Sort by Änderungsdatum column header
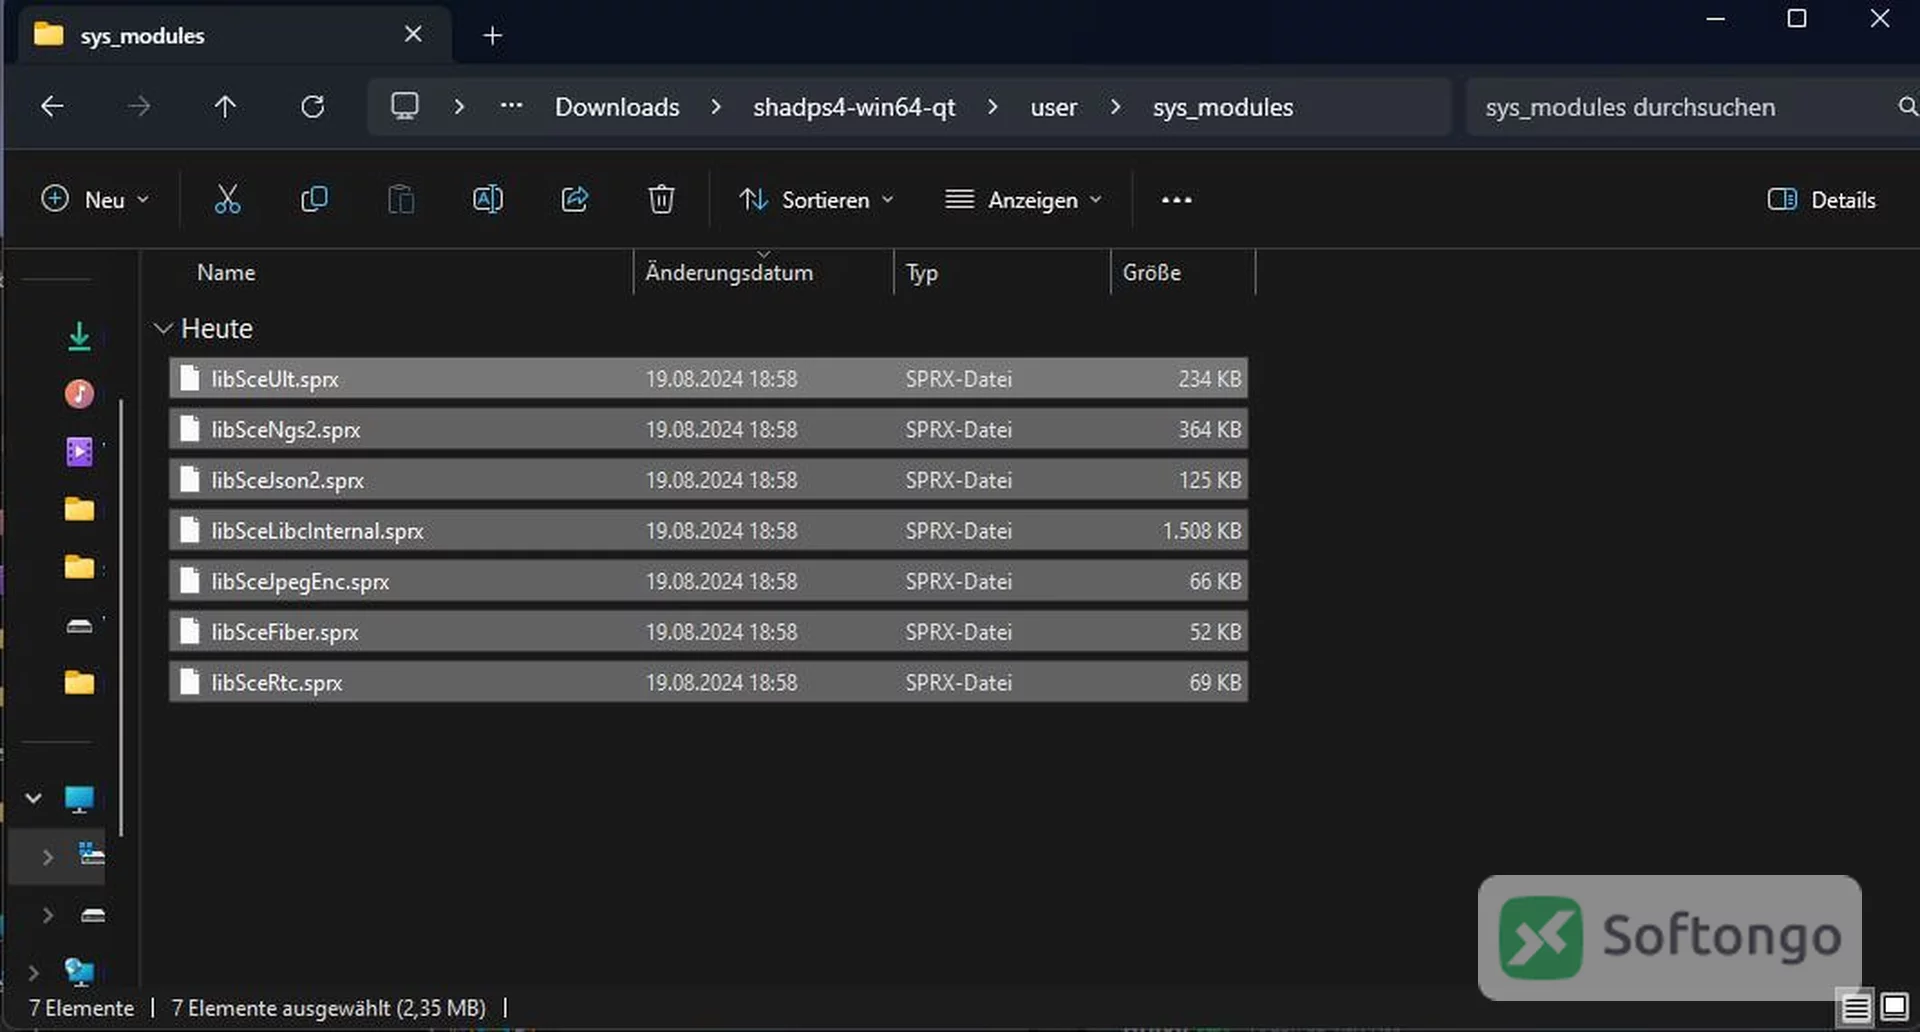 coord(729,272)
